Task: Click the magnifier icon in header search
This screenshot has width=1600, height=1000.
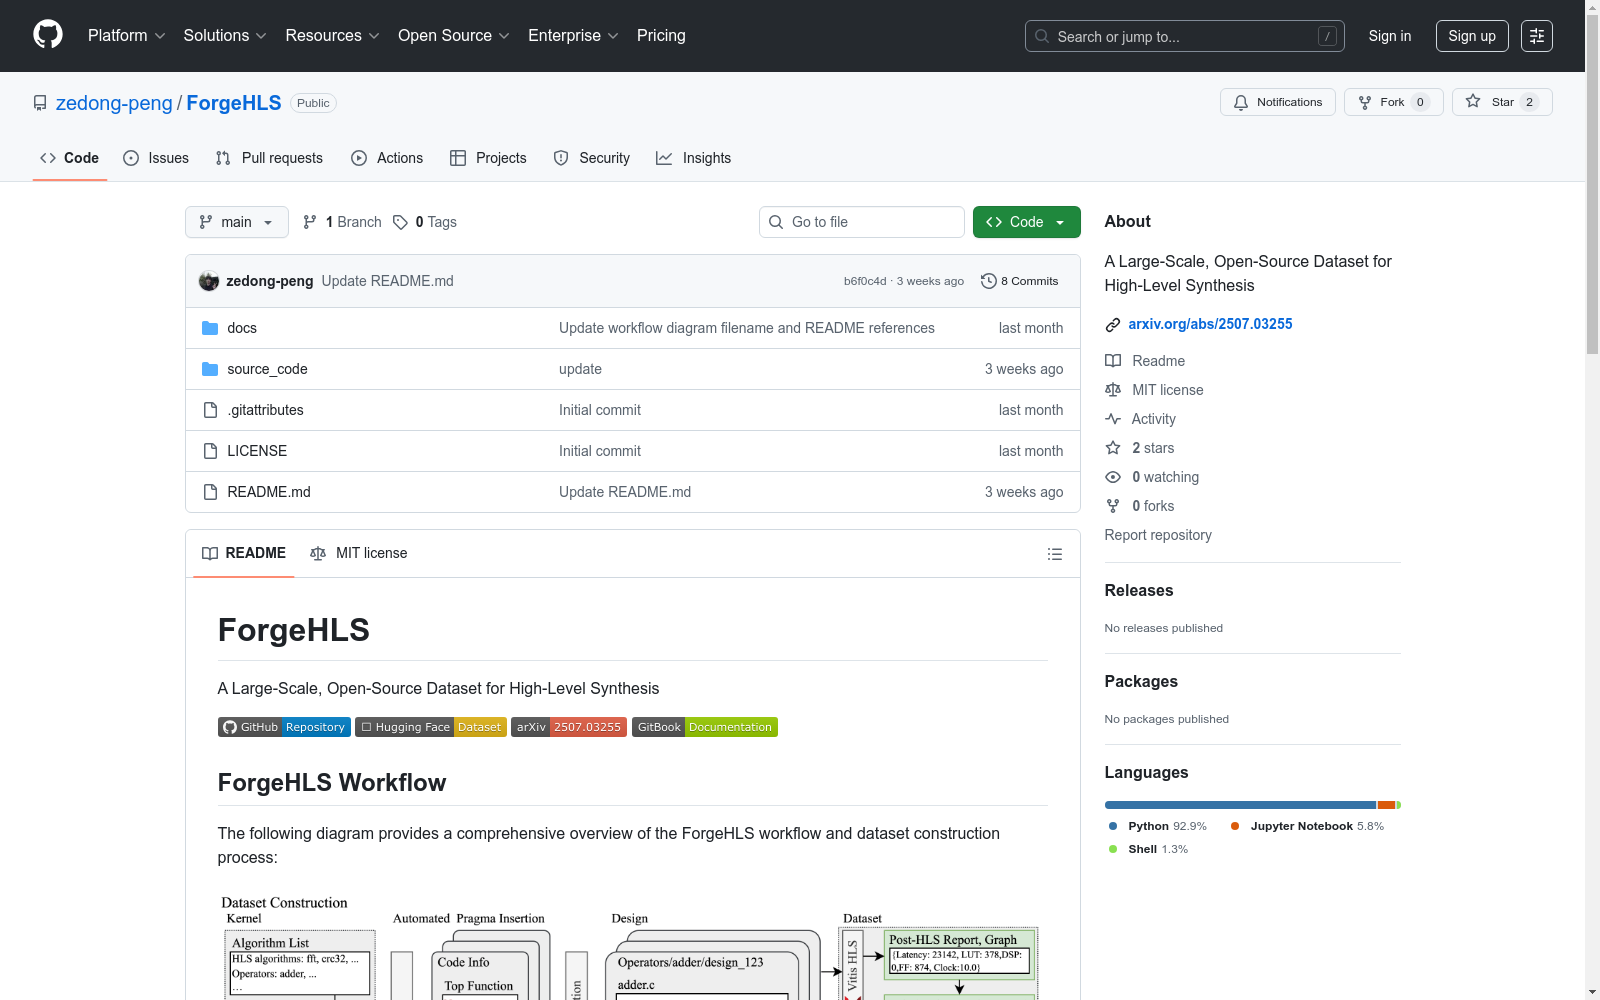Action: click(1042, 36)
